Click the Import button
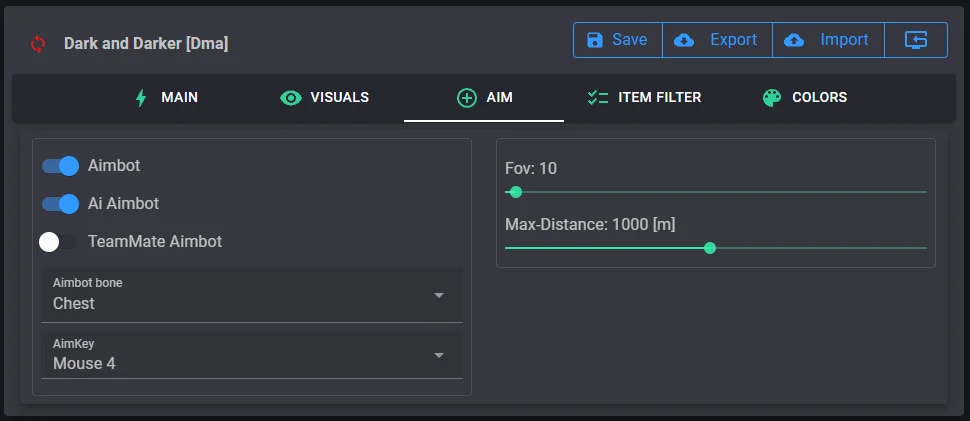The image size is (970, 421). pyautogui.click(x=828, y=40)
